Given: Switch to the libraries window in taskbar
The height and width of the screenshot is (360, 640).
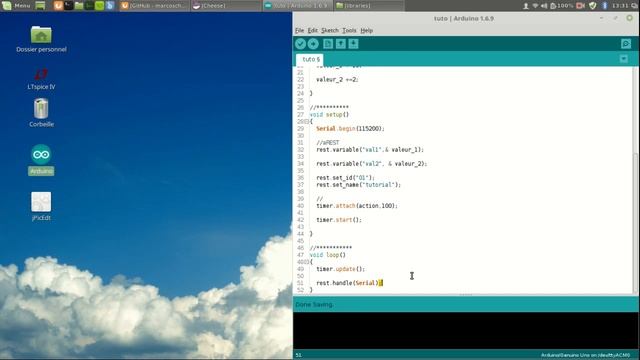Looking at the screenshot, I should coord(369,6).
